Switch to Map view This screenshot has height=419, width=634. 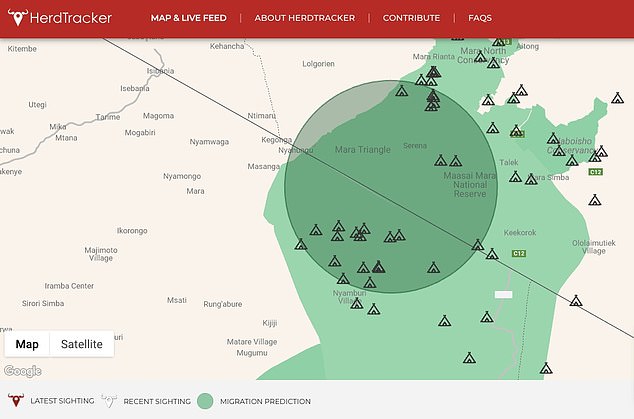27,344
